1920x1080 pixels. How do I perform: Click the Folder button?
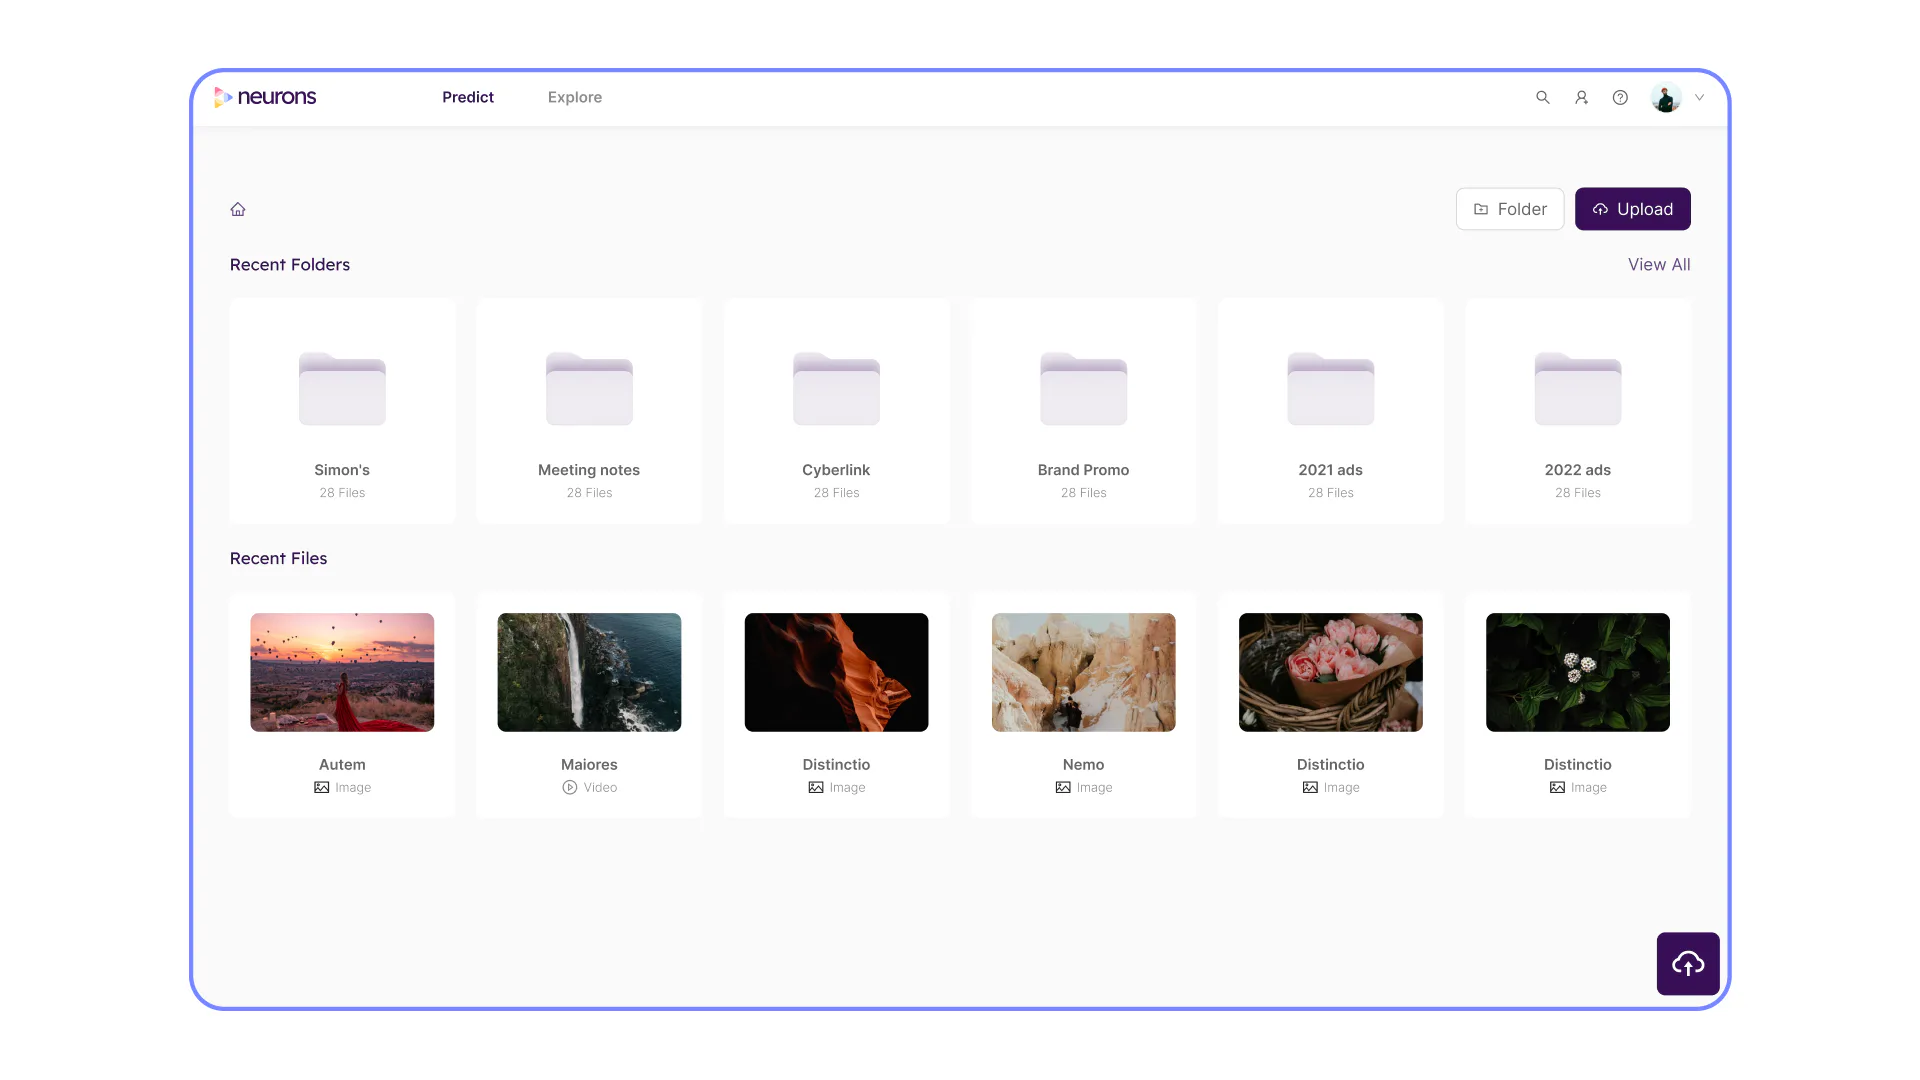pyautogui.click(x=1510, y=209)
